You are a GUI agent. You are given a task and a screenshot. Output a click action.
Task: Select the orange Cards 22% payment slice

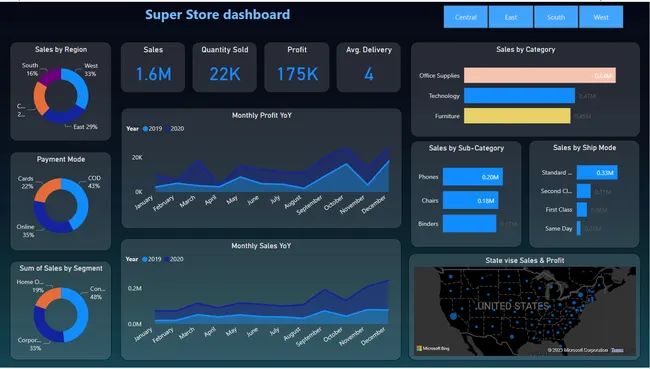click(46, 189)
